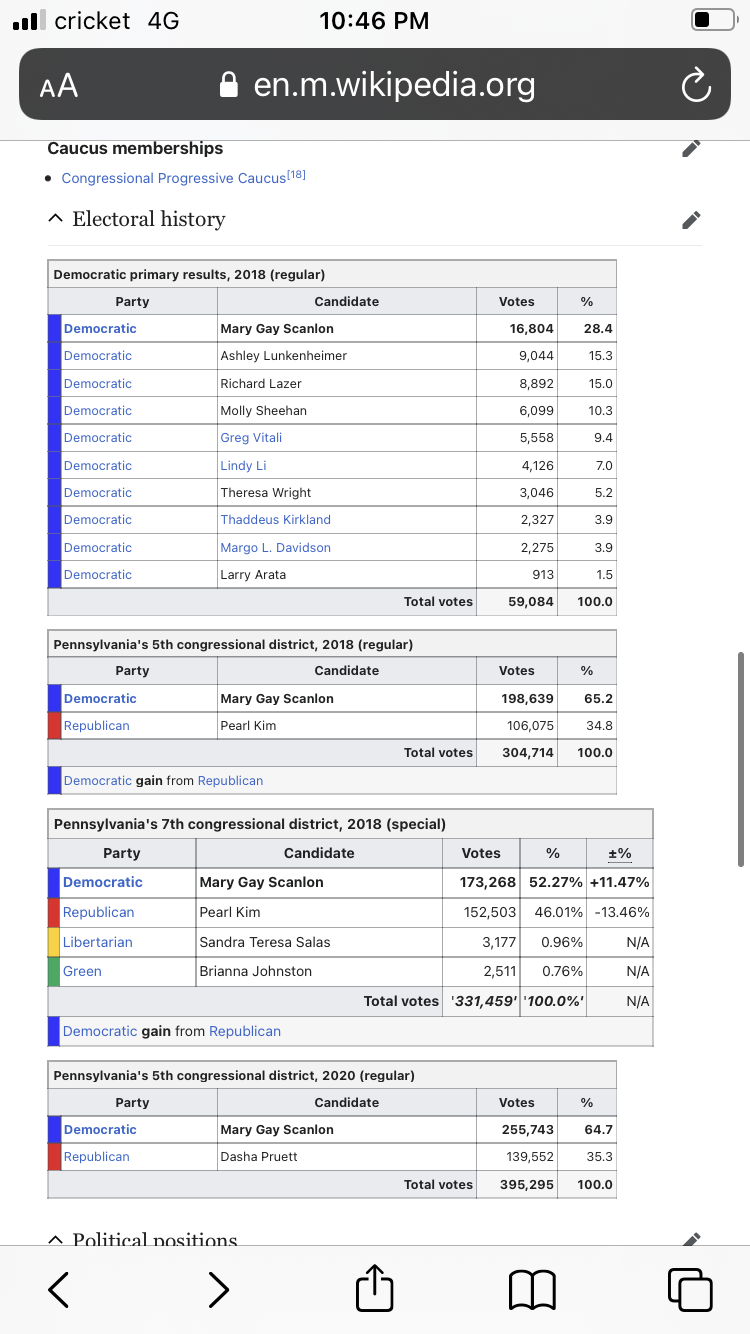Open the AA reader text options

[59, 87]
